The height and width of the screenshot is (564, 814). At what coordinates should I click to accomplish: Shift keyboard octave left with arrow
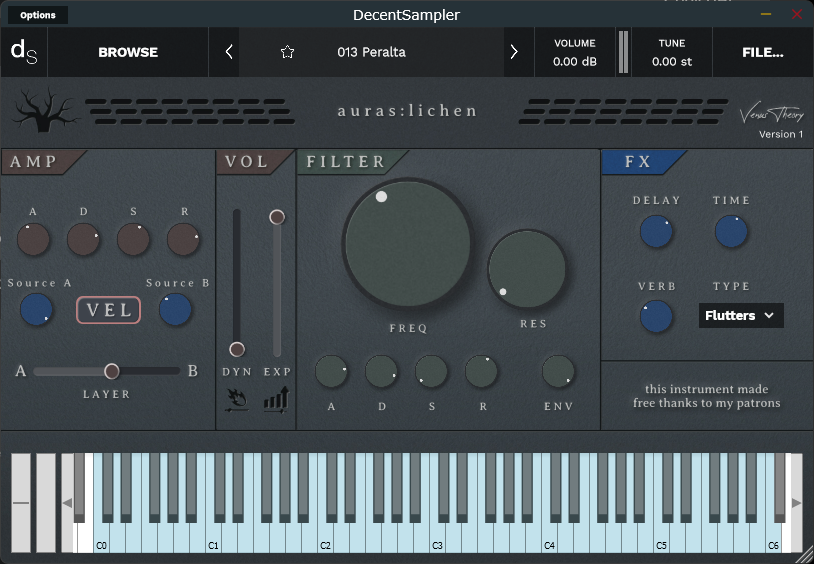67,503
